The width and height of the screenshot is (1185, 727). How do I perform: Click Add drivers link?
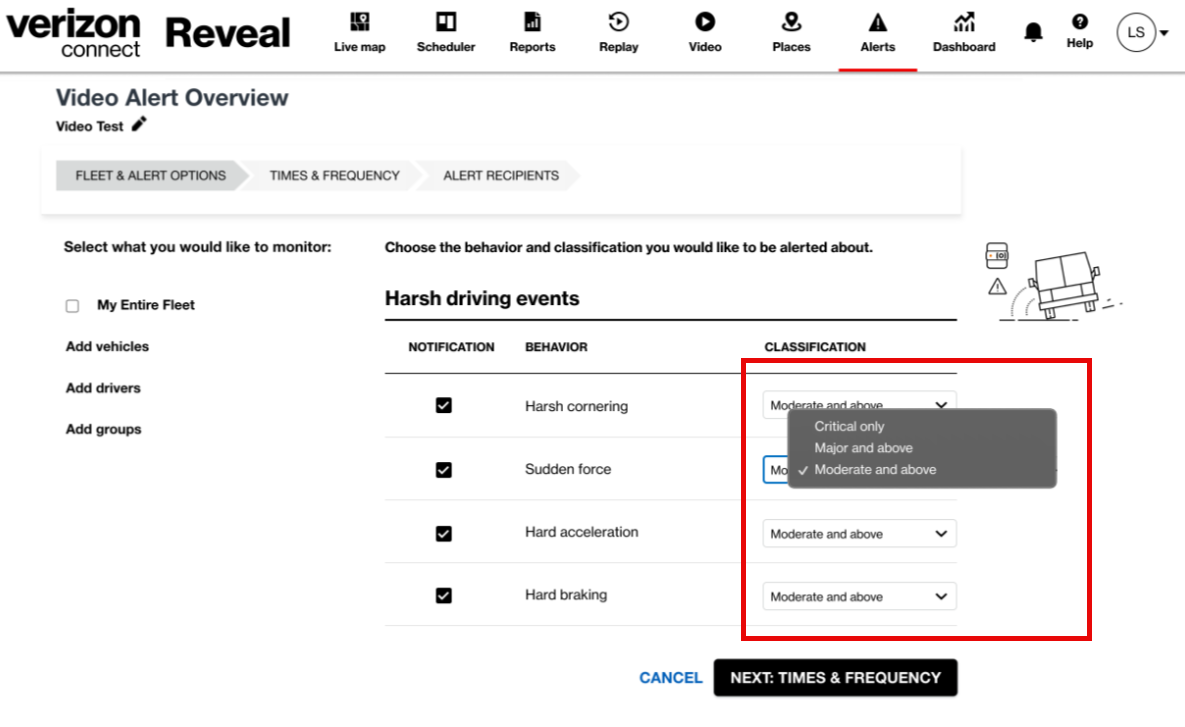103,388
